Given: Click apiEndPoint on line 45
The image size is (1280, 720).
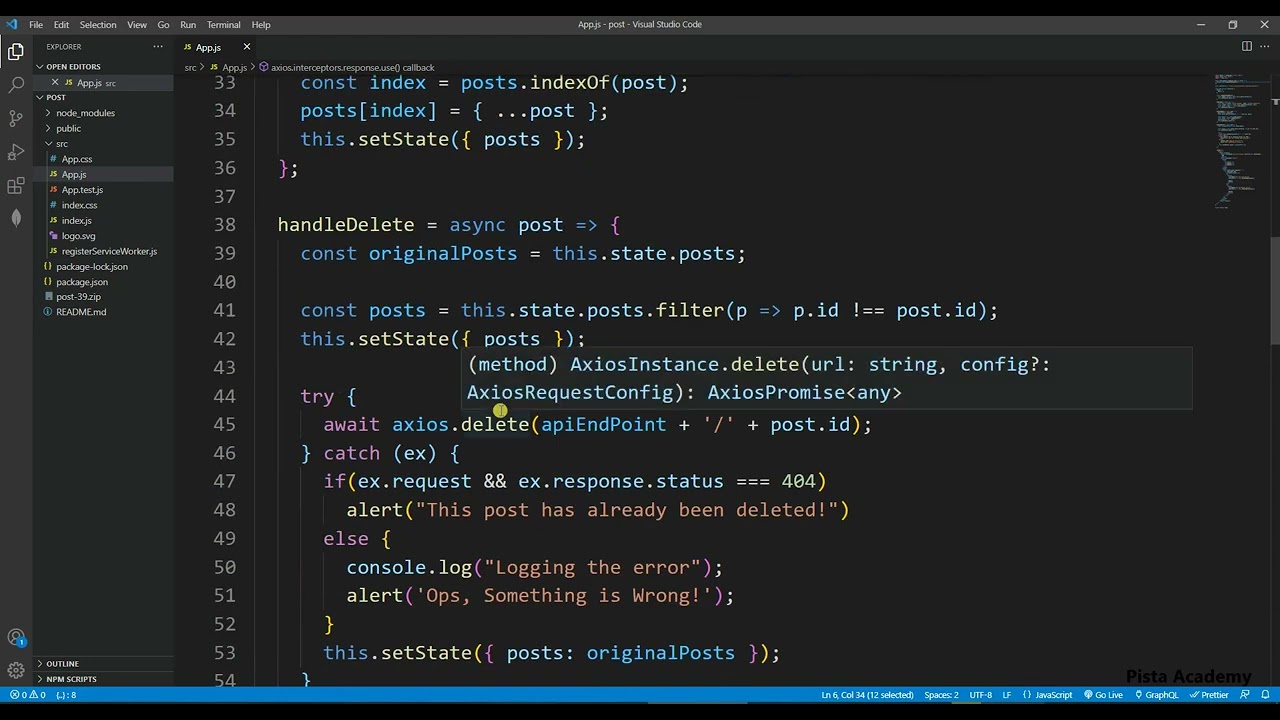Looking at the screenshot, I should click(x=604, y=425).
